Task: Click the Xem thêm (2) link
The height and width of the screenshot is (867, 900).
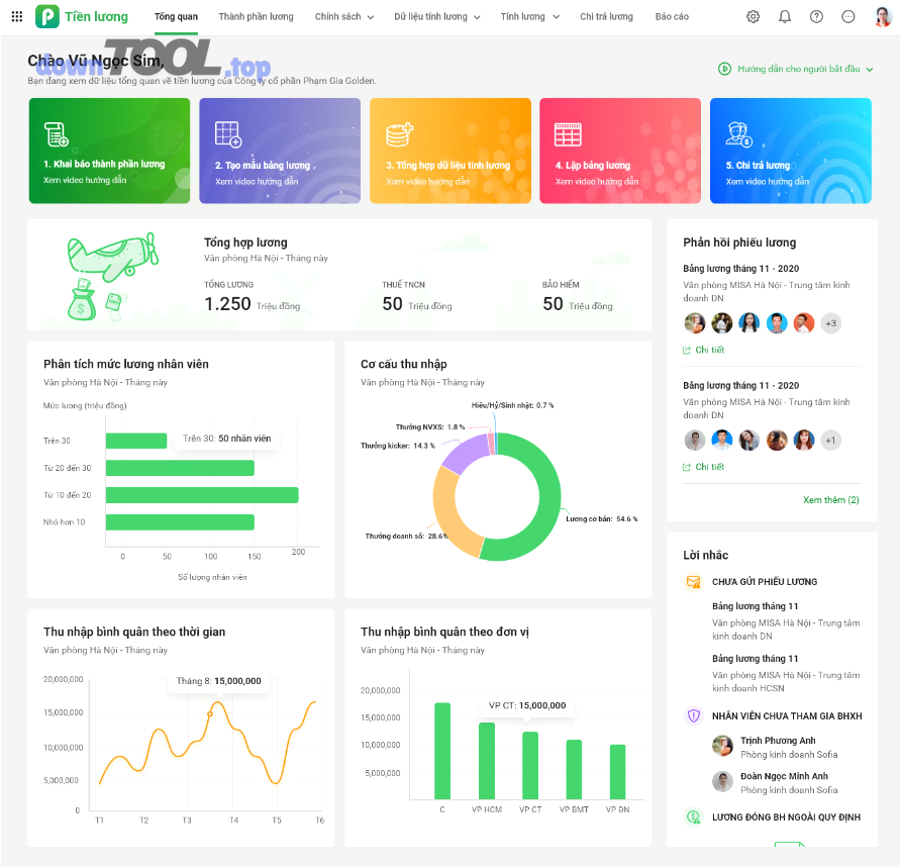Action: pos(831,500)
